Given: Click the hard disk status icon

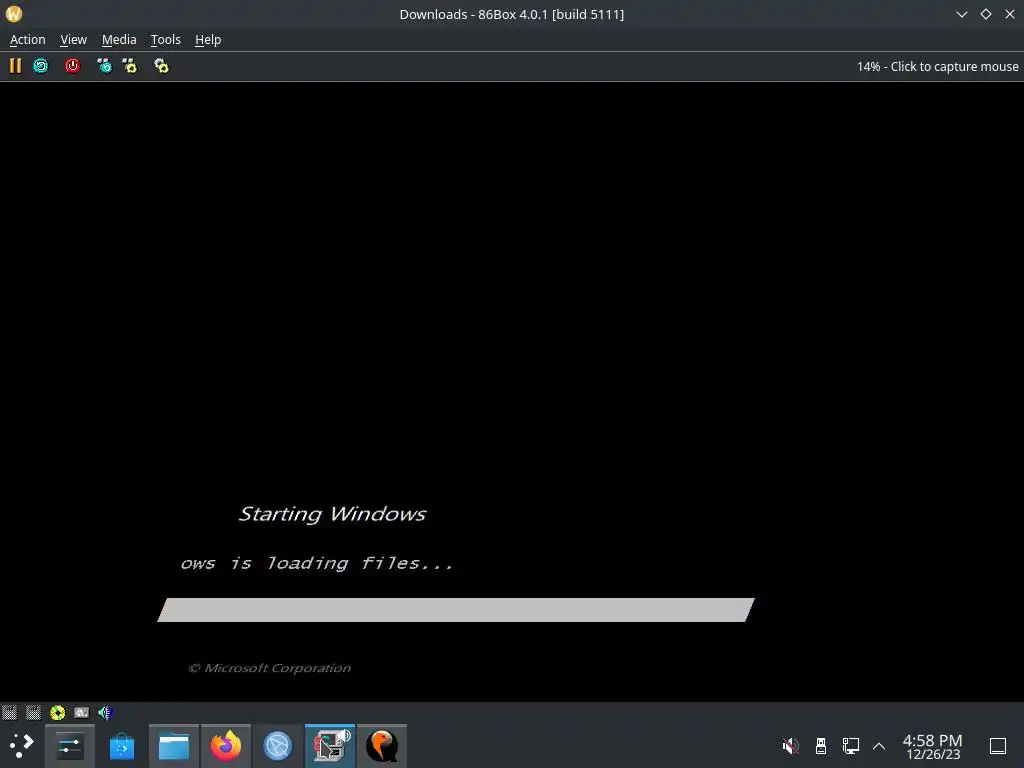Looking at the screenshot, I should click(x=82, y=712).
